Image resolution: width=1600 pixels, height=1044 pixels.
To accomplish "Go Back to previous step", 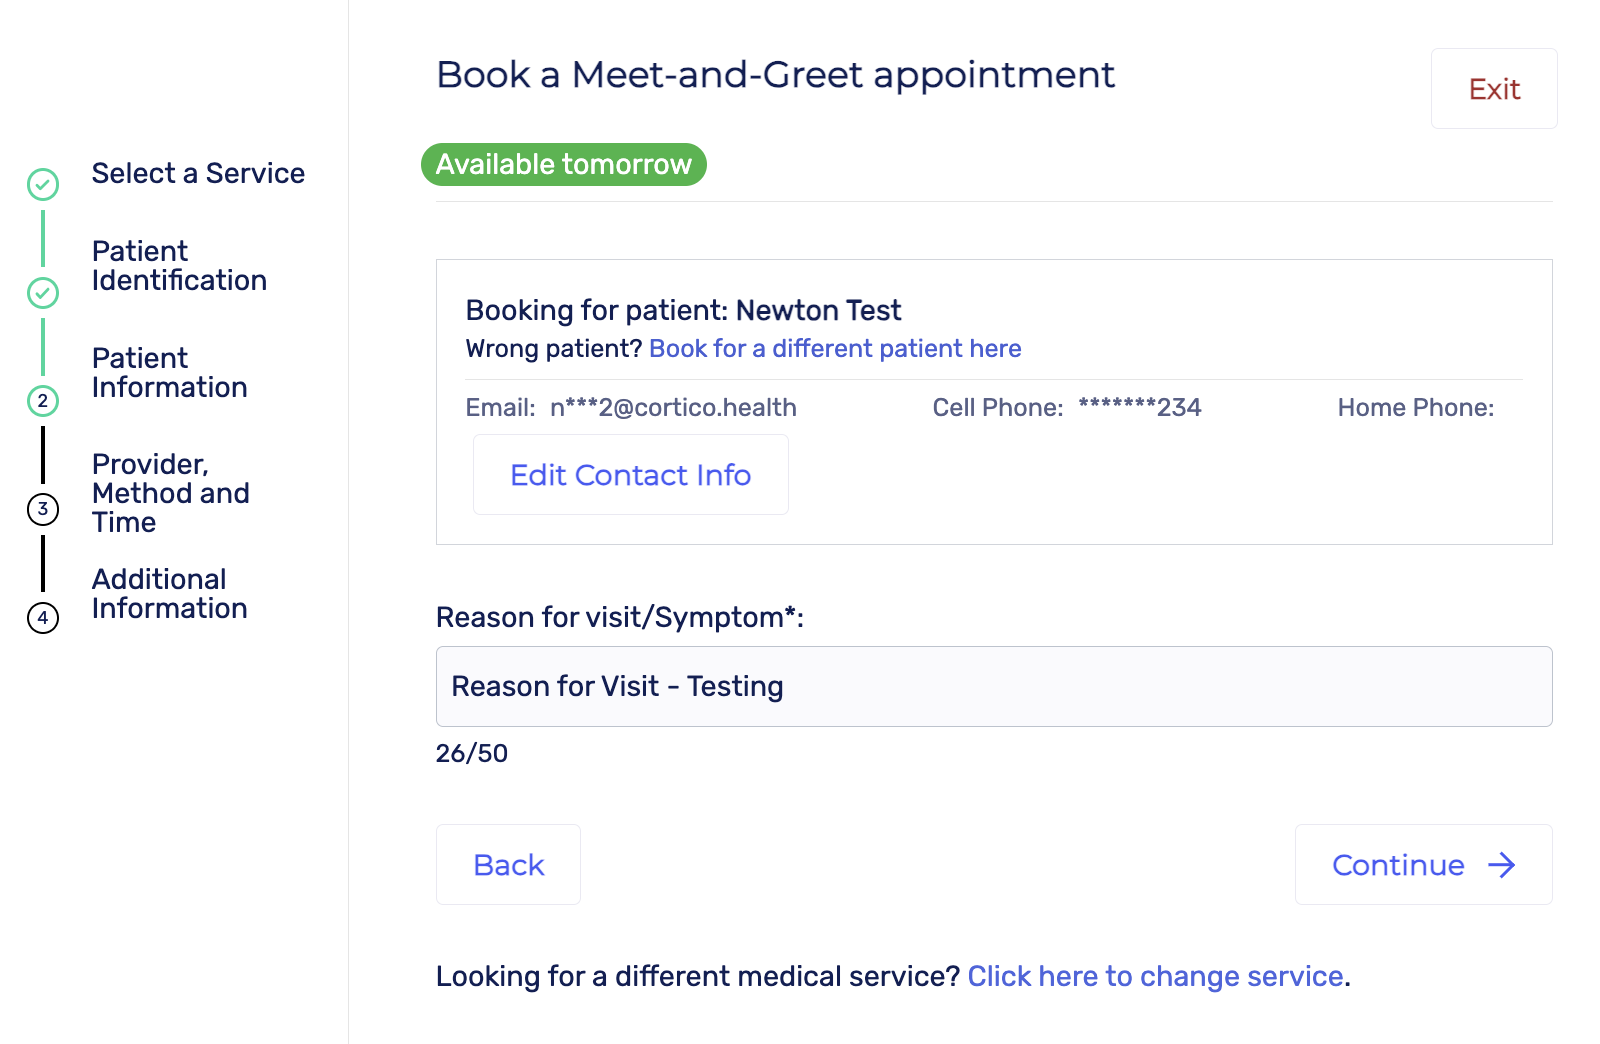I will pyautogui.click(x=508, y=865).
